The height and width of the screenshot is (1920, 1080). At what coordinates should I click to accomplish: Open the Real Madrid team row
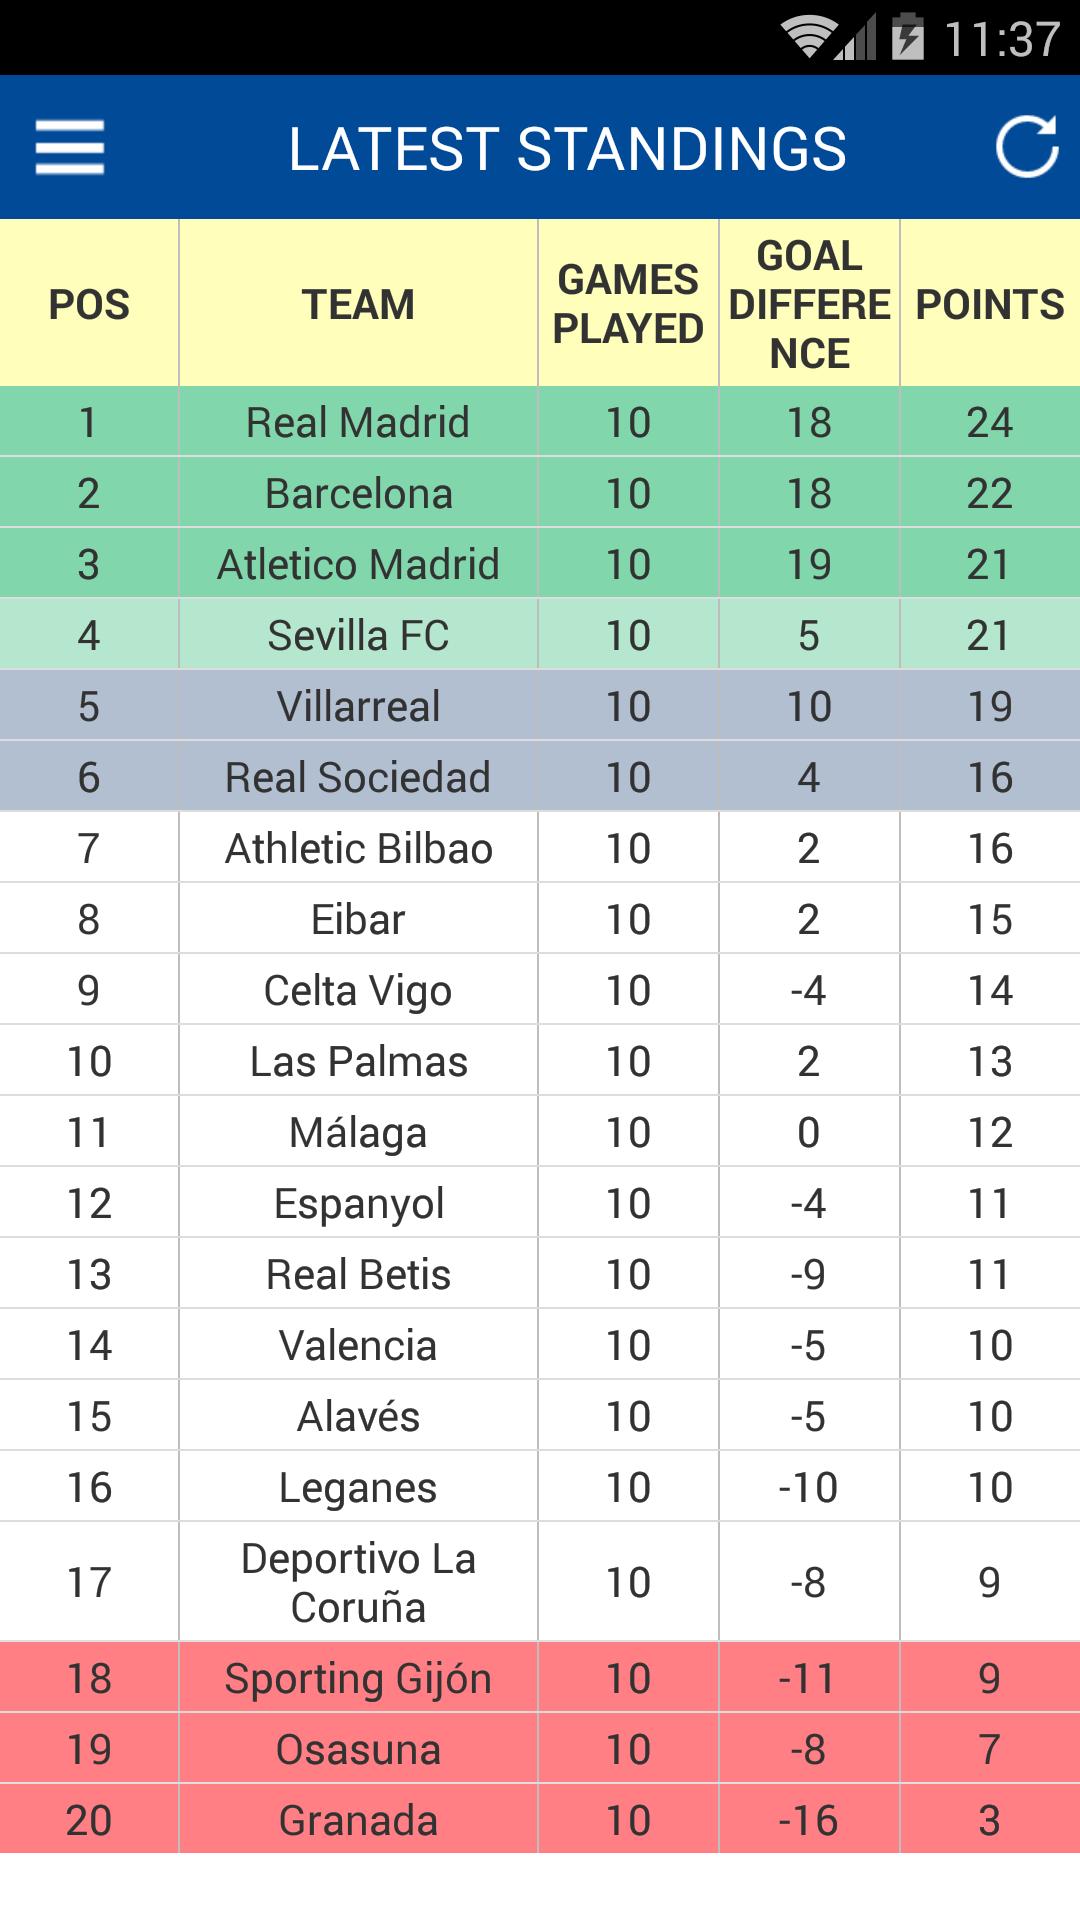coord(540,422)
